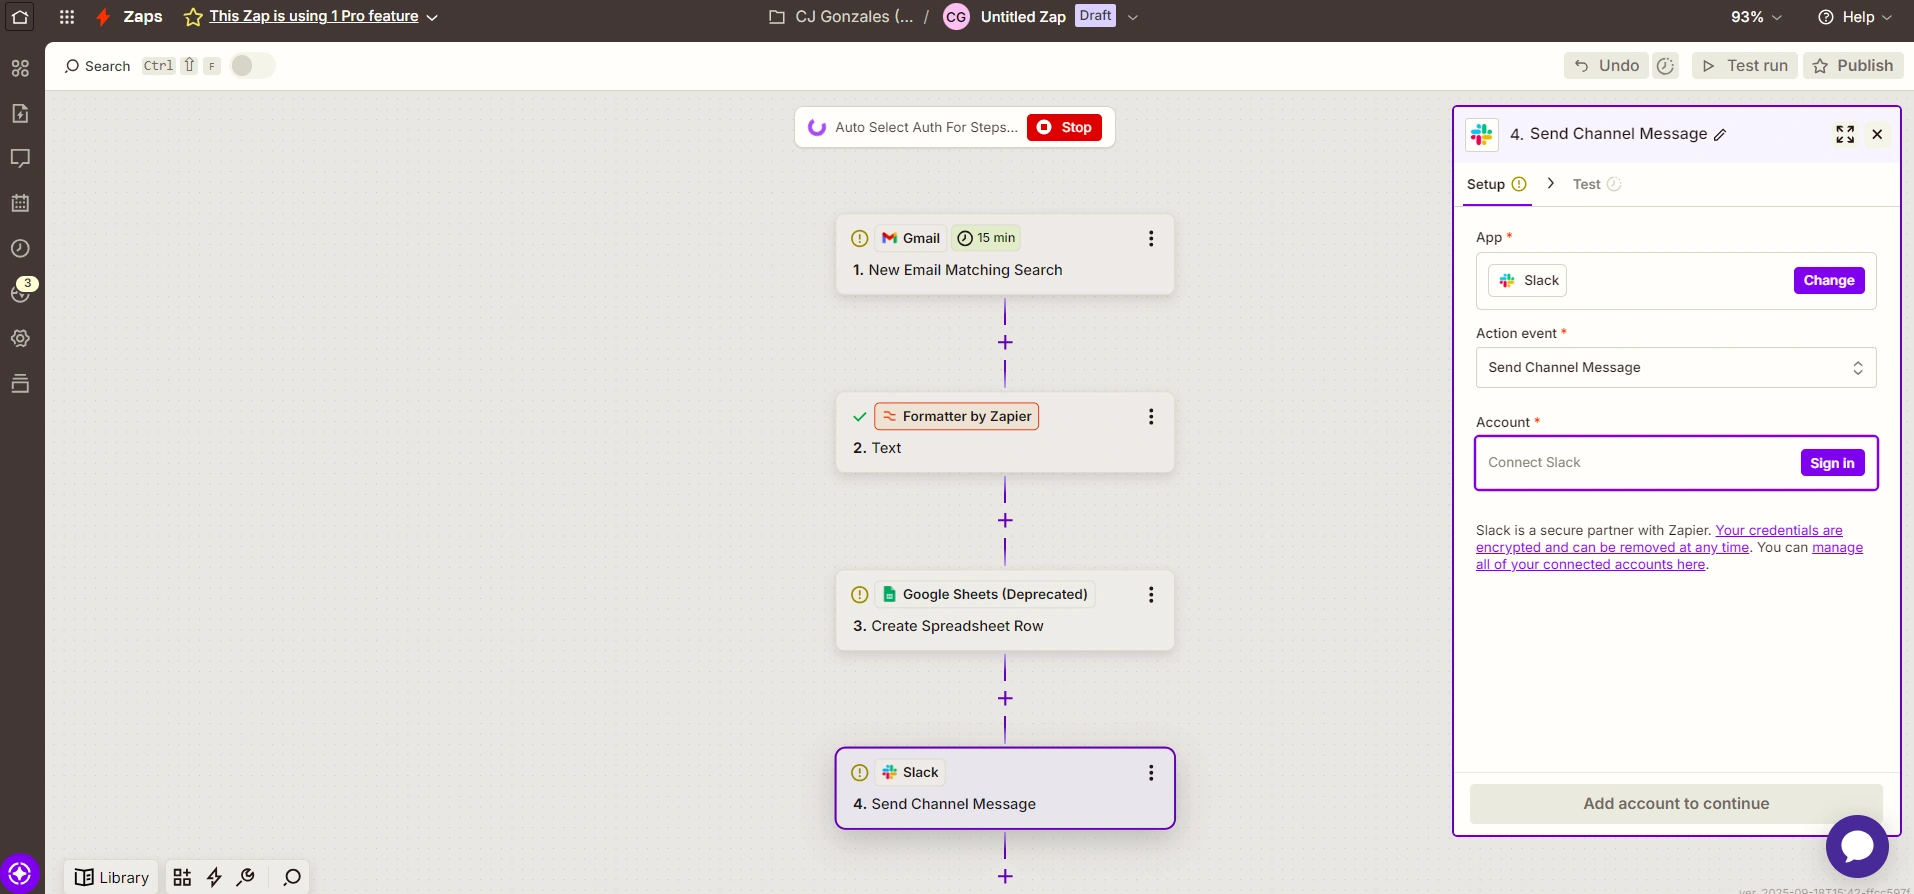This screenshot has height=894, width=1914.
Task: Open the left sidebar apps icon
Action: coord(20,68)
